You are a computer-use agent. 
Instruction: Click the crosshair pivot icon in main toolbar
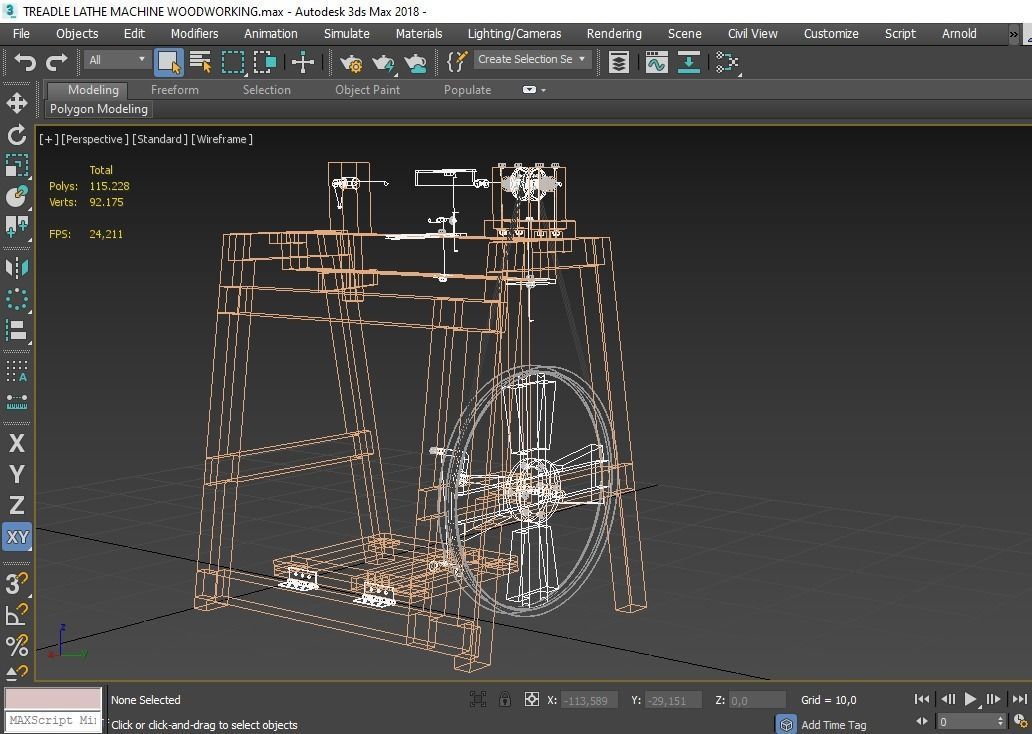pos(303,62)
